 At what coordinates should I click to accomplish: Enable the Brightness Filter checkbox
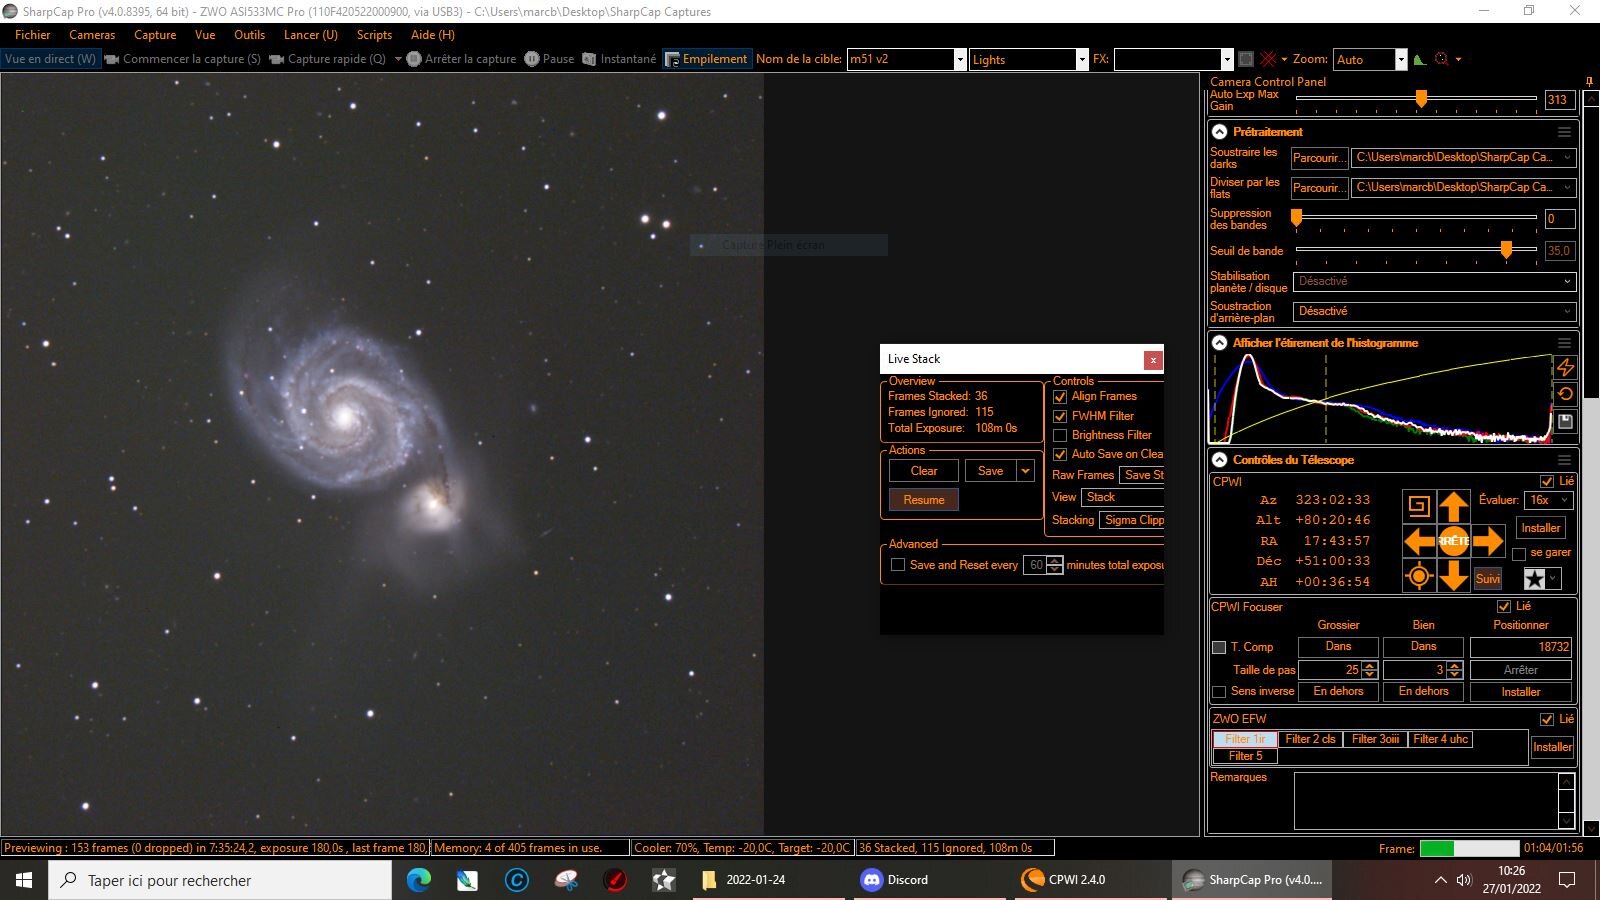coord(1060,435)
